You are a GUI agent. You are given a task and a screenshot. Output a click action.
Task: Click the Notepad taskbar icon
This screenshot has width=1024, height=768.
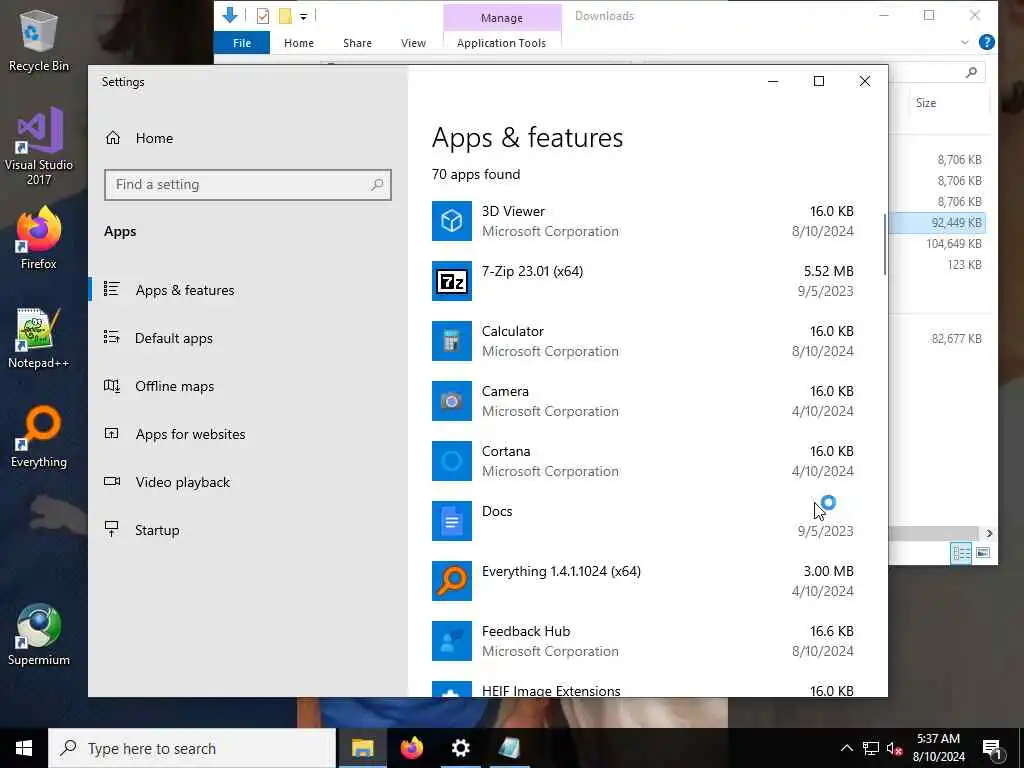(x=509, y=748)
